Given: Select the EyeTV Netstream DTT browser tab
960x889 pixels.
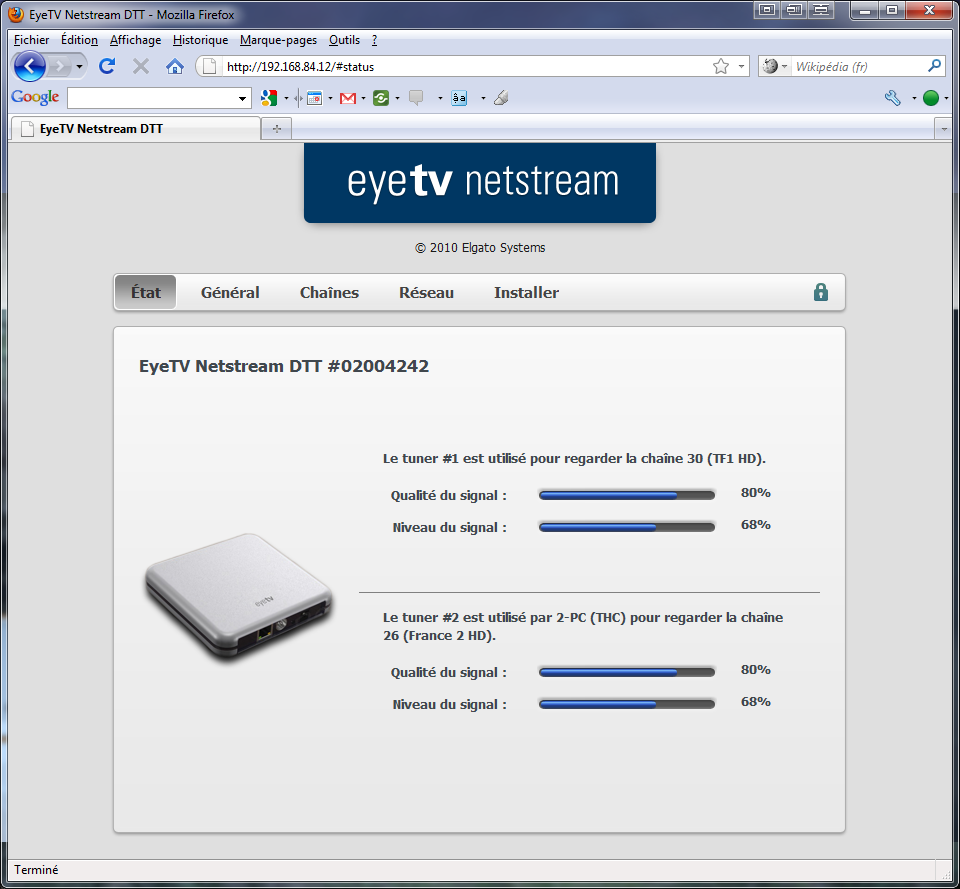Looking at the screenshot, I should pos(135,129).
